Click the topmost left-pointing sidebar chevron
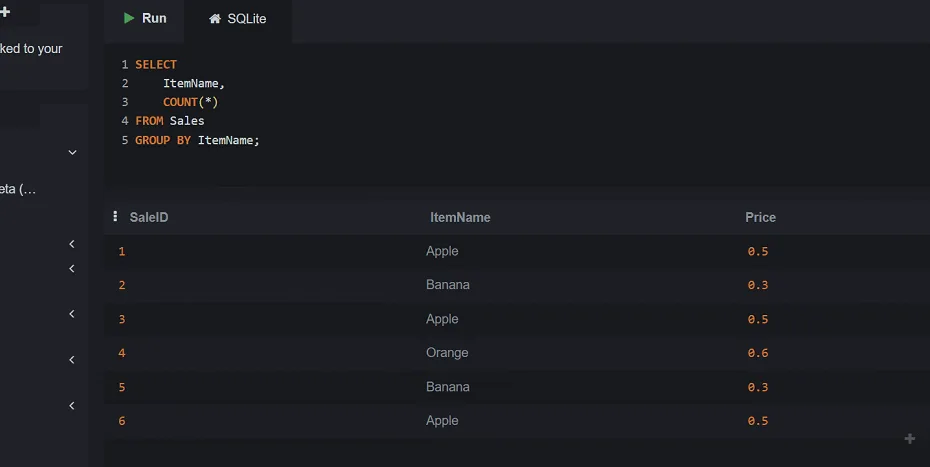 [x=72, y=244]
